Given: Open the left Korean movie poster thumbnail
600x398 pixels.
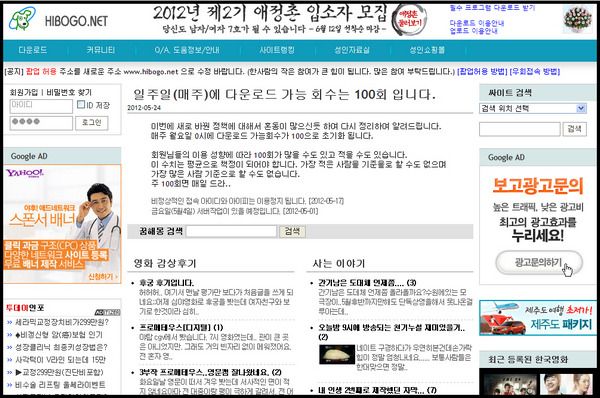Looking at the screenshot, I should pyautogui.click(x=509, y=384).
